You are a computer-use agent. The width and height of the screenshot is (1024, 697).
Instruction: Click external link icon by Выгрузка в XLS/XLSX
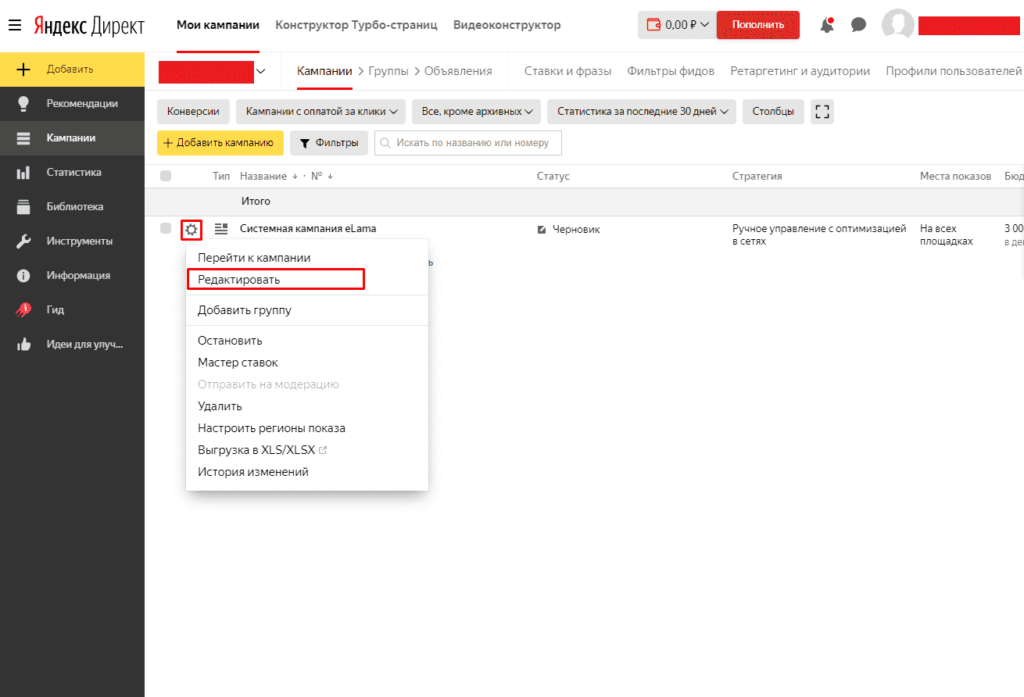[x=323, y=450]
